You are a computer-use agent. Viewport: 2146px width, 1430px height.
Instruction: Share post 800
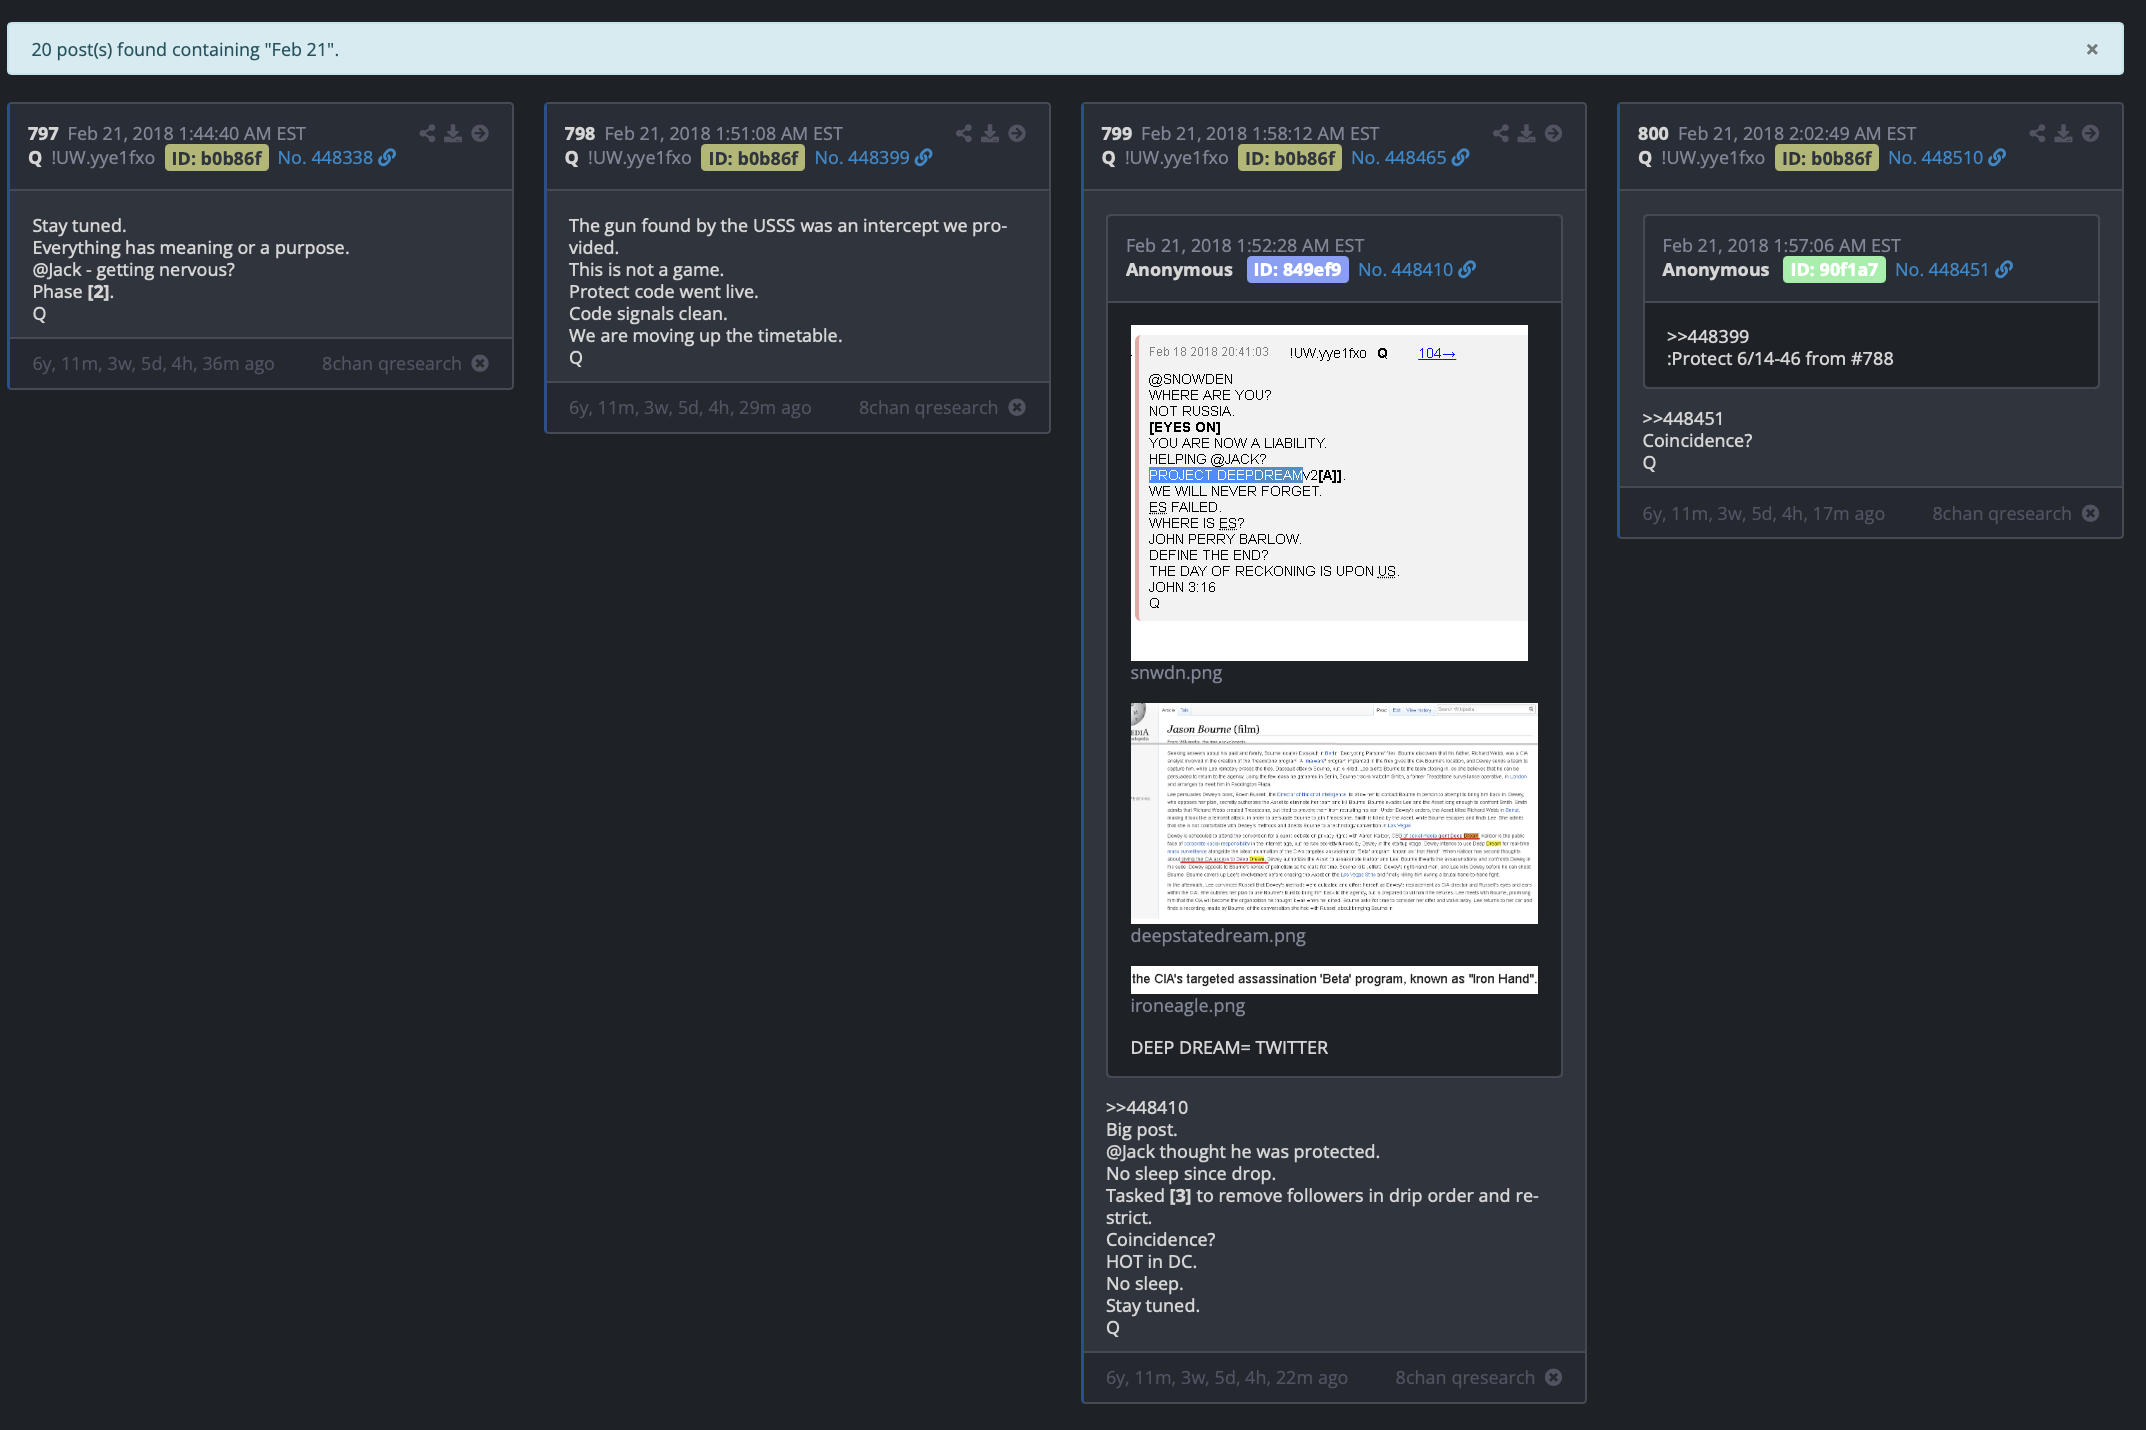point(2037,133)
